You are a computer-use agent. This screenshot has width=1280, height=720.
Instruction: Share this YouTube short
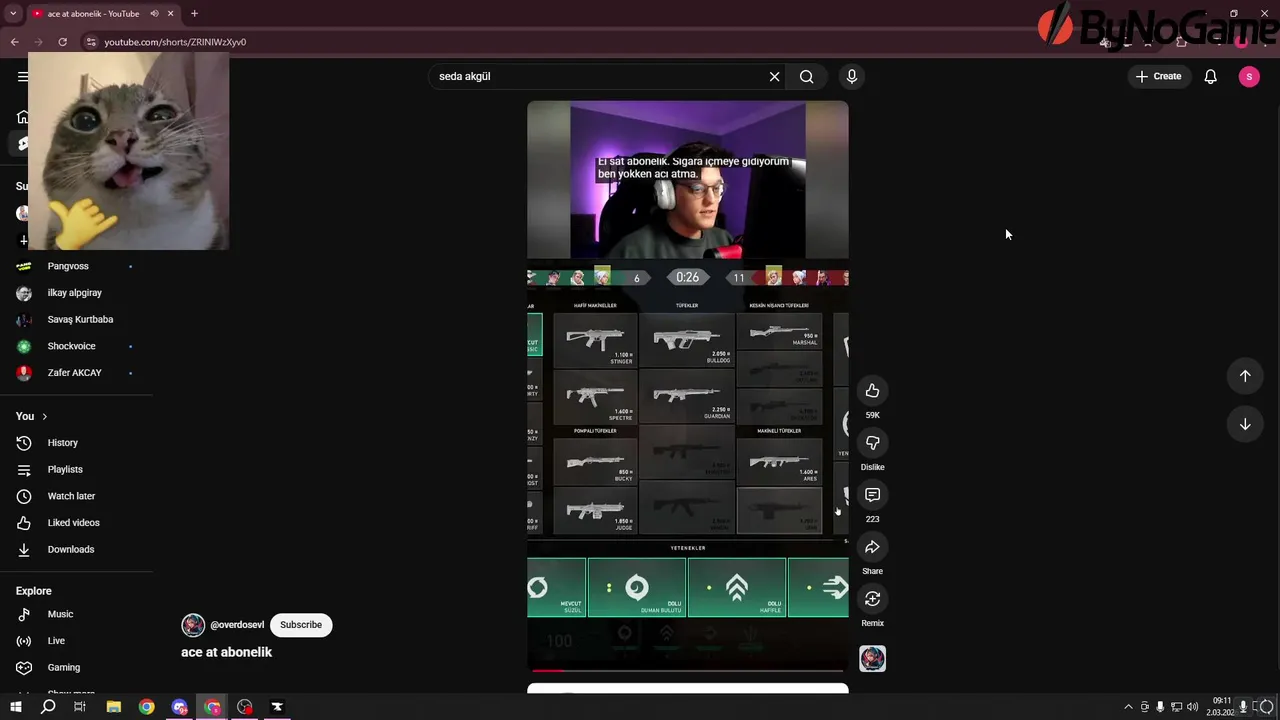click(872, 547)
